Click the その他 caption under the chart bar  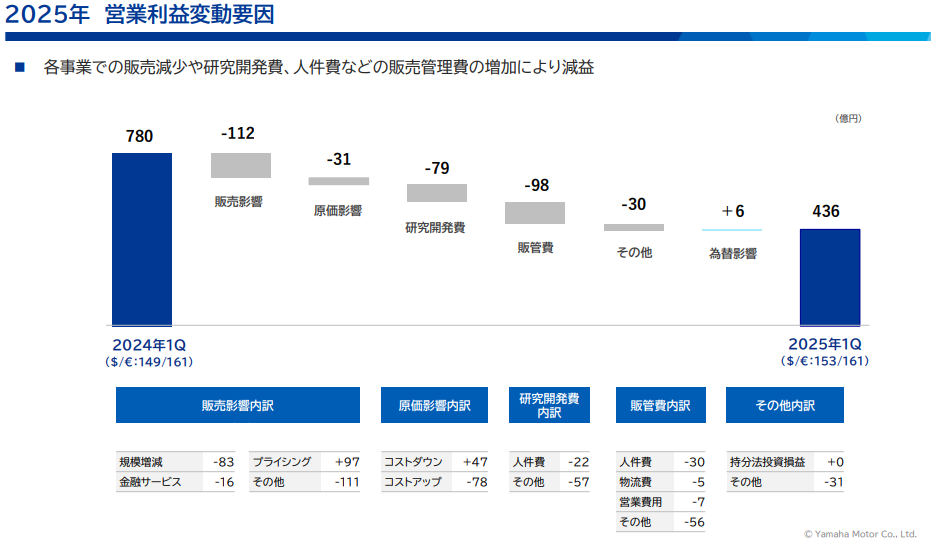tap(634, 253)
